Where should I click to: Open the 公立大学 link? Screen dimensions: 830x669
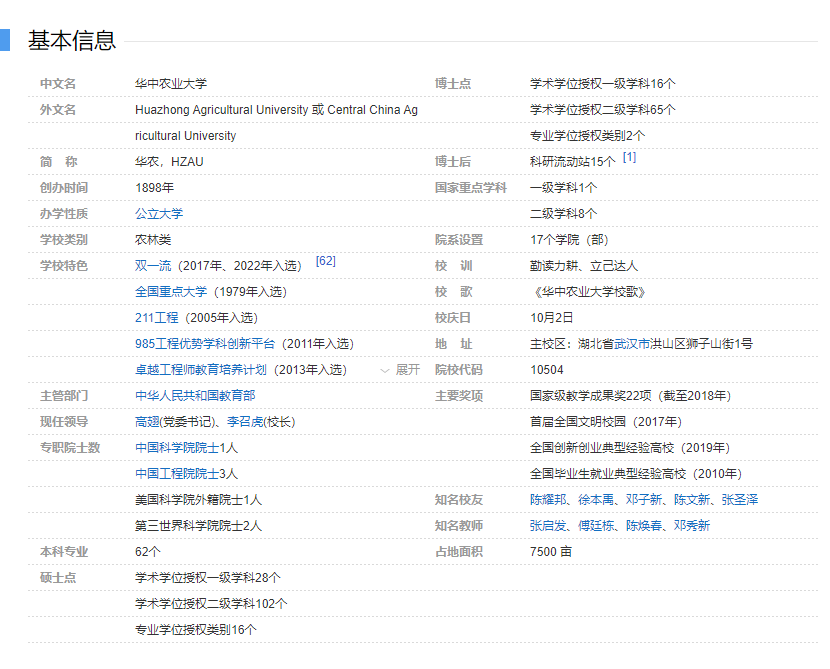(159, 214)
